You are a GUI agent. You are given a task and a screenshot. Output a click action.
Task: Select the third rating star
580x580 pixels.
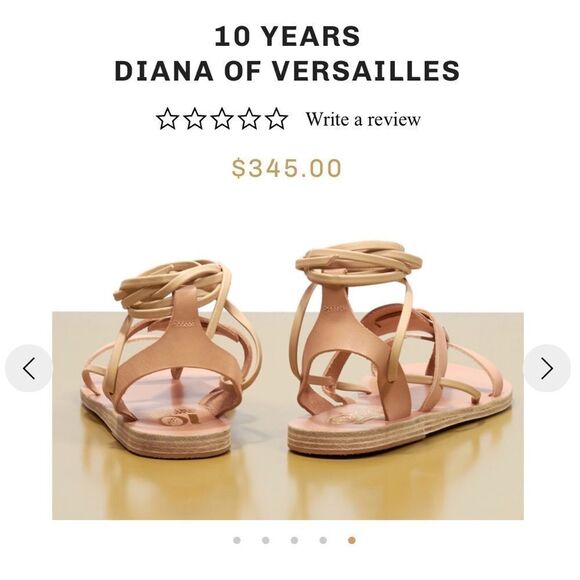222,119
